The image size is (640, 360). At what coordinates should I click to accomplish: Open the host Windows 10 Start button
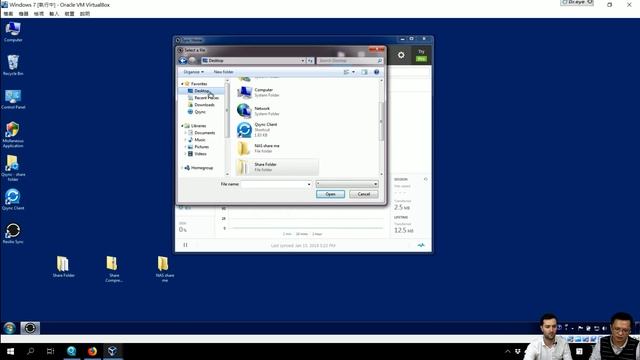pos(10,351)
